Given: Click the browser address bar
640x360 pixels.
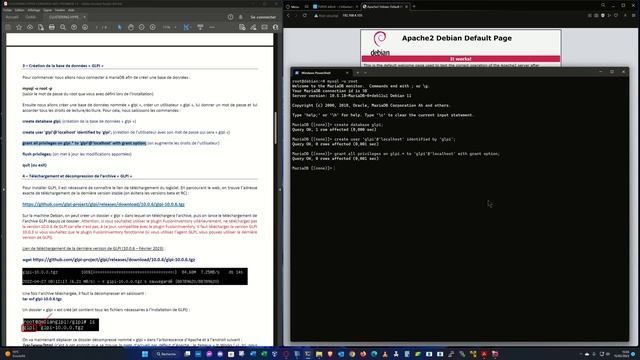Looking at the screenshot, I should point(447,16).
